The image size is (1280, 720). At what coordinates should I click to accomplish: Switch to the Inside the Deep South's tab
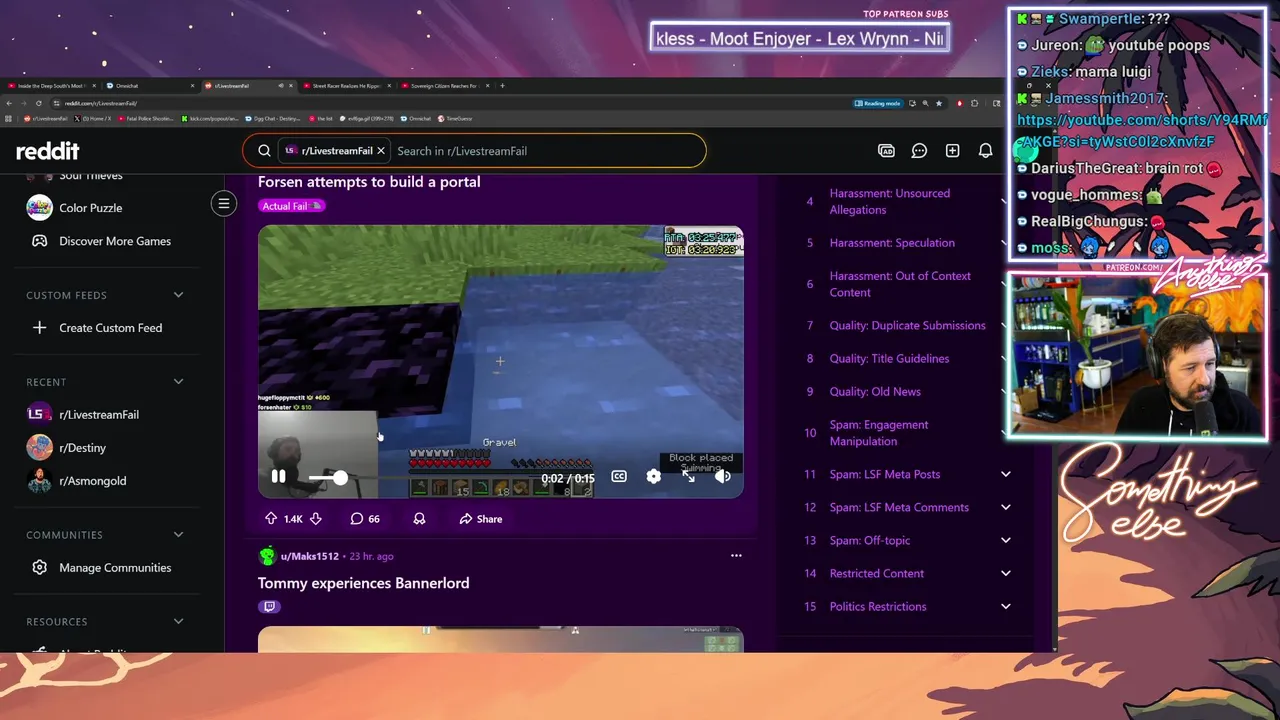point(50,86)
